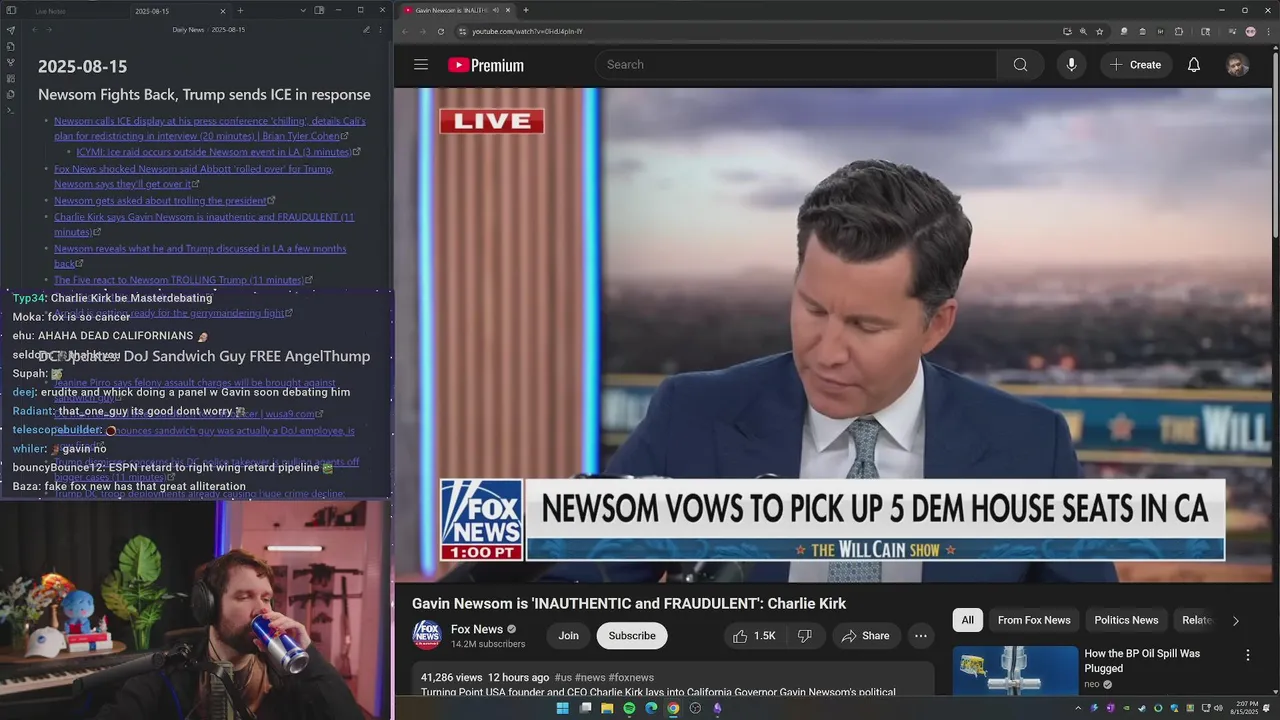The image size is (1280, 720).
Task: Open Spotify from the taskbar
Action: [629, 708]
